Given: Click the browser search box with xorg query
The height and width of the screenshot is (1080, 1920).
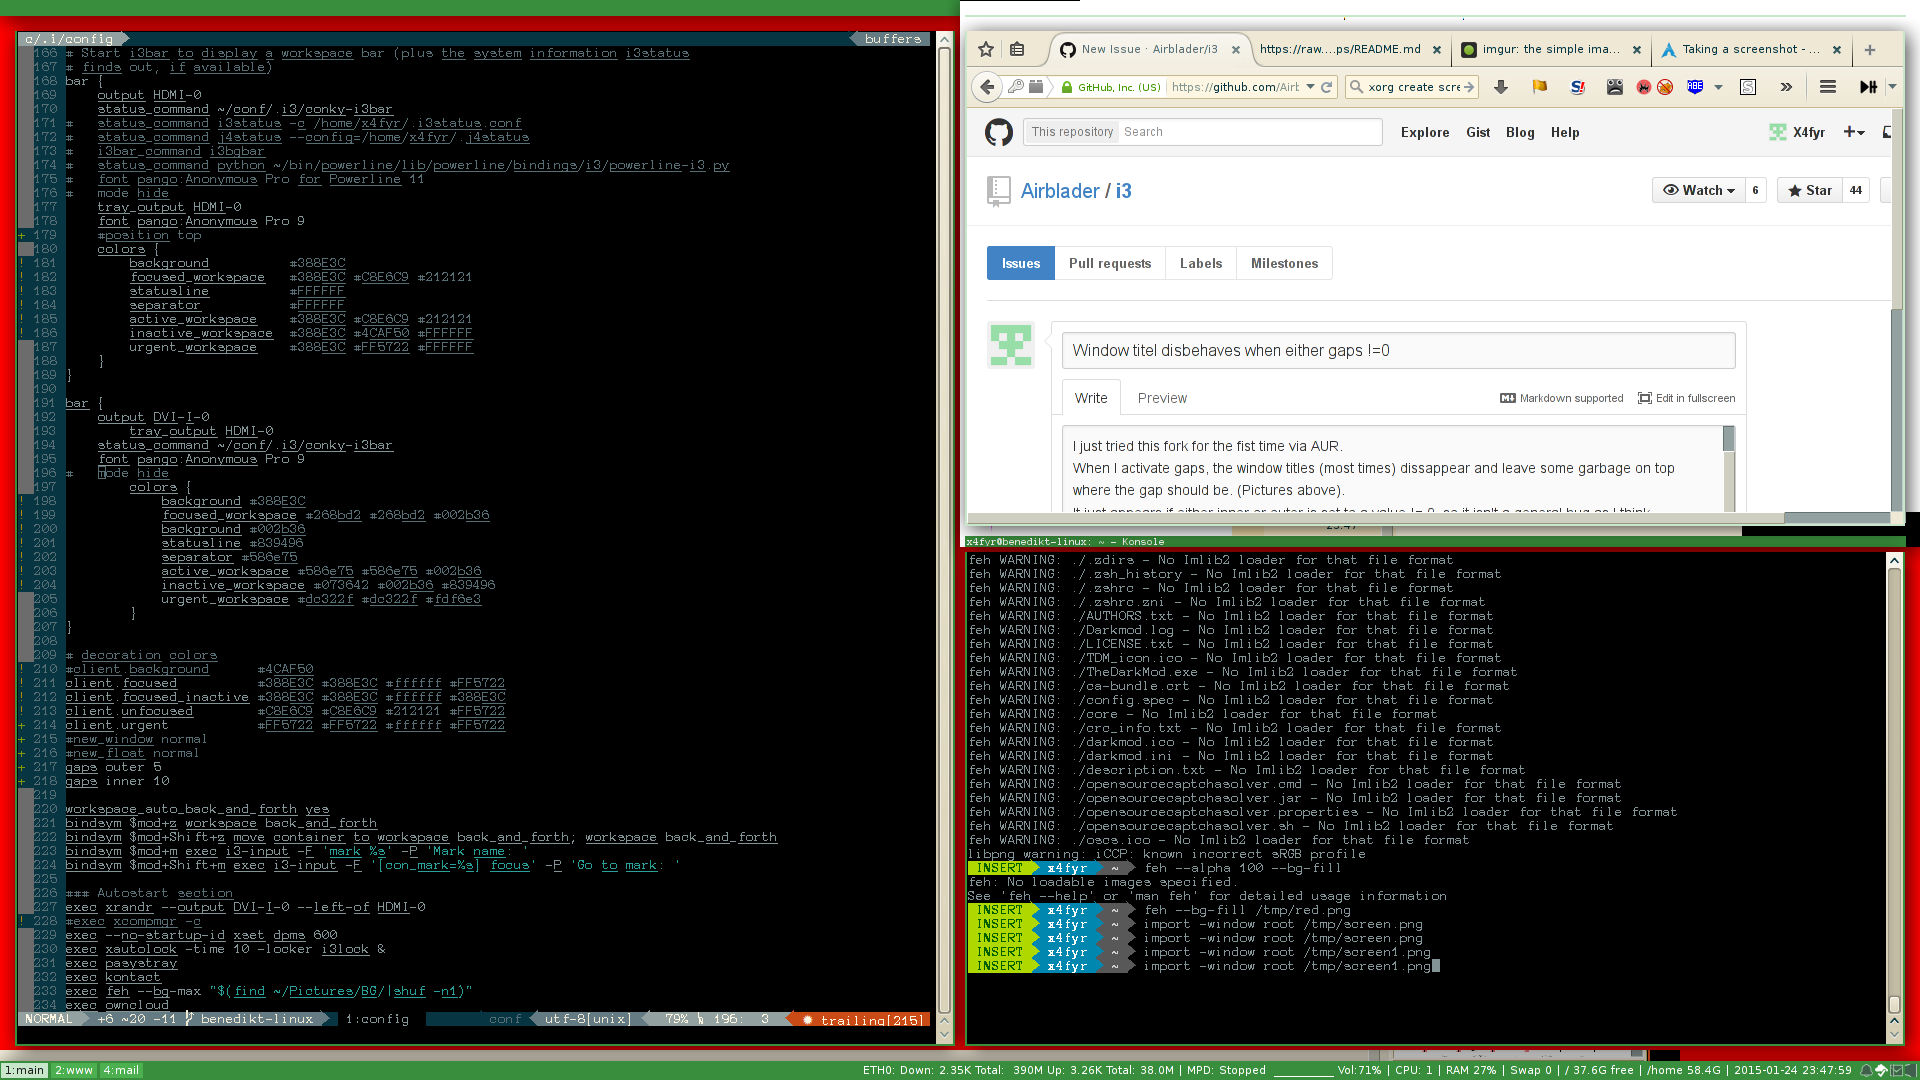Looking at the screenshot, I should [x=1412, y=87].
